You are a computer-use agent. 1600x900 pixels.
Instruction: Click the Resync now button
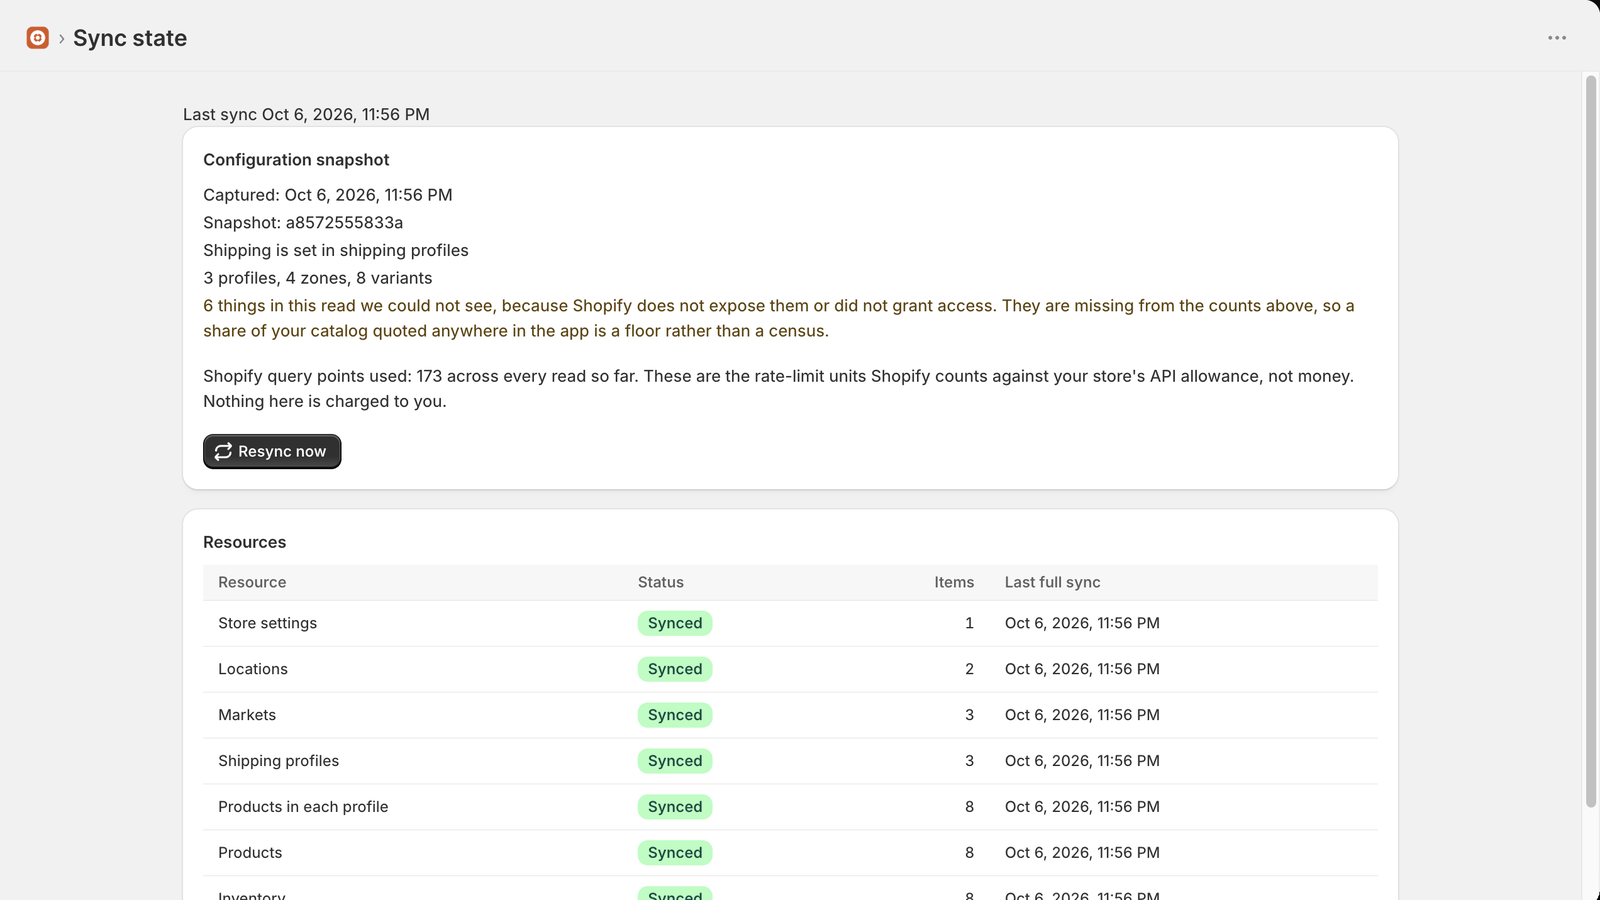point(272,451)
